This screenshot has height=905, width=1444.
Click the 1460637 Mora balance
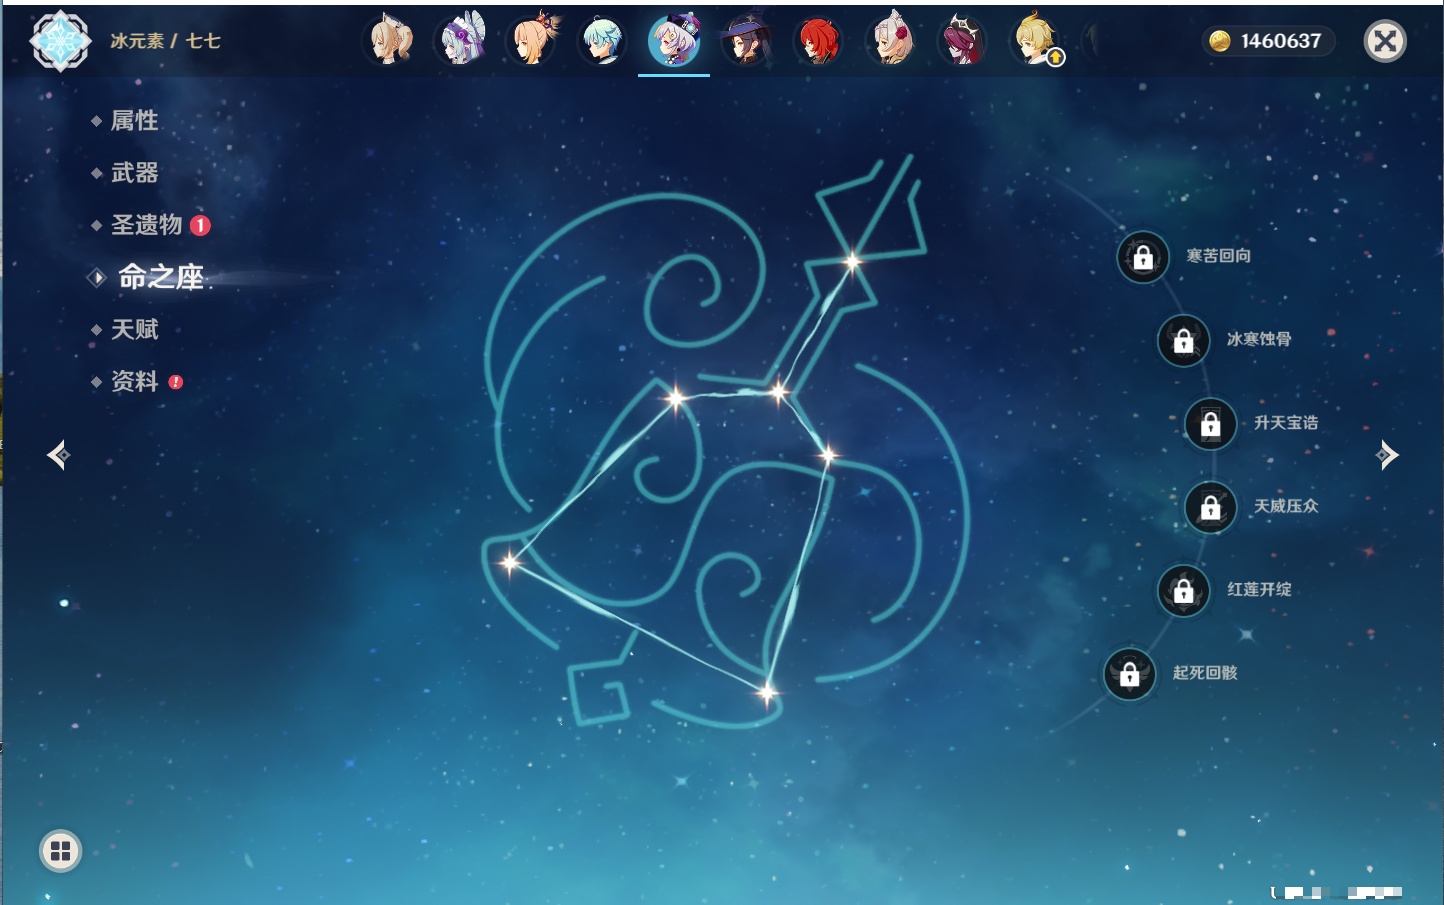click(1281, 41)
